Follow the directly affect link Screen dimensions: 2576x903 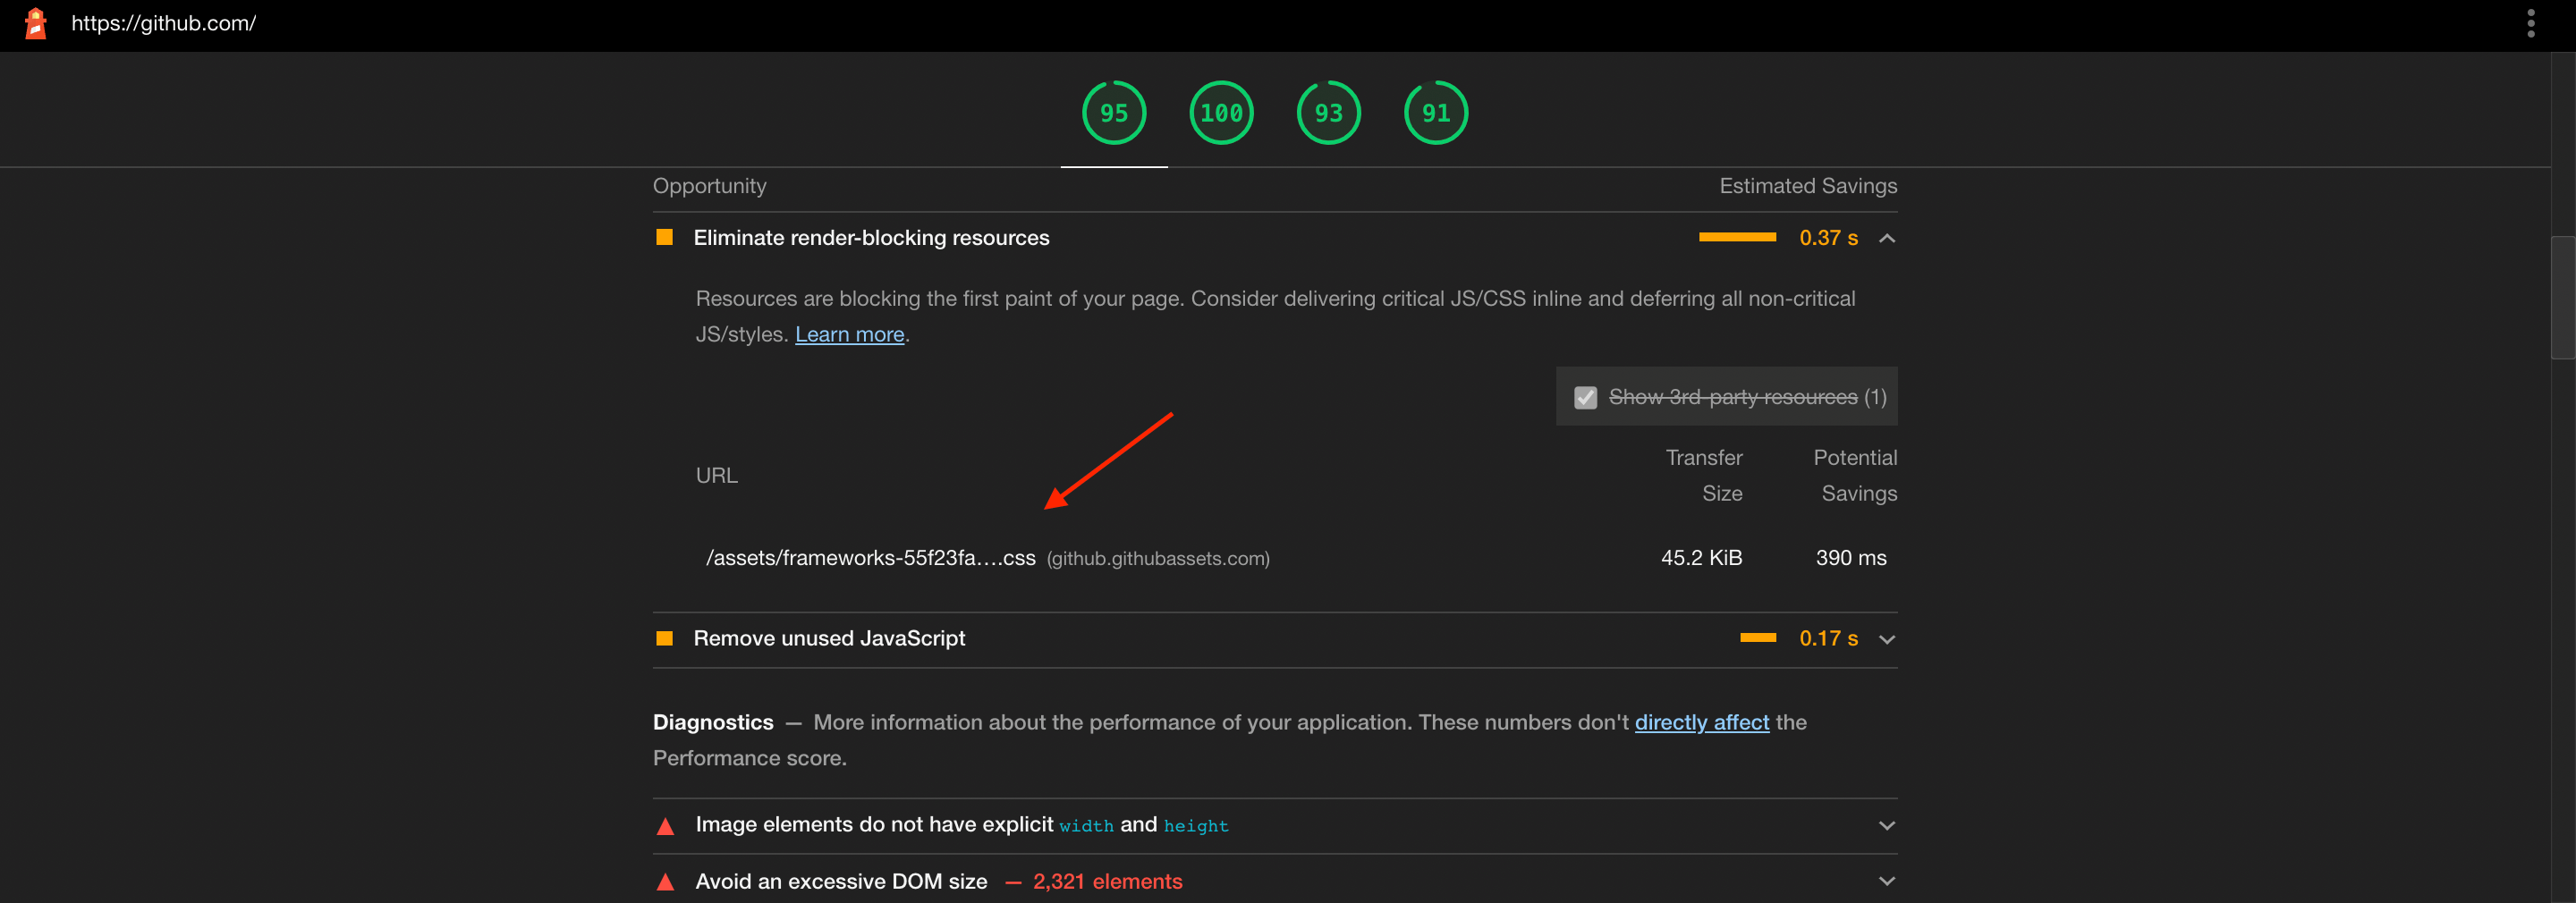(1701, 722)
